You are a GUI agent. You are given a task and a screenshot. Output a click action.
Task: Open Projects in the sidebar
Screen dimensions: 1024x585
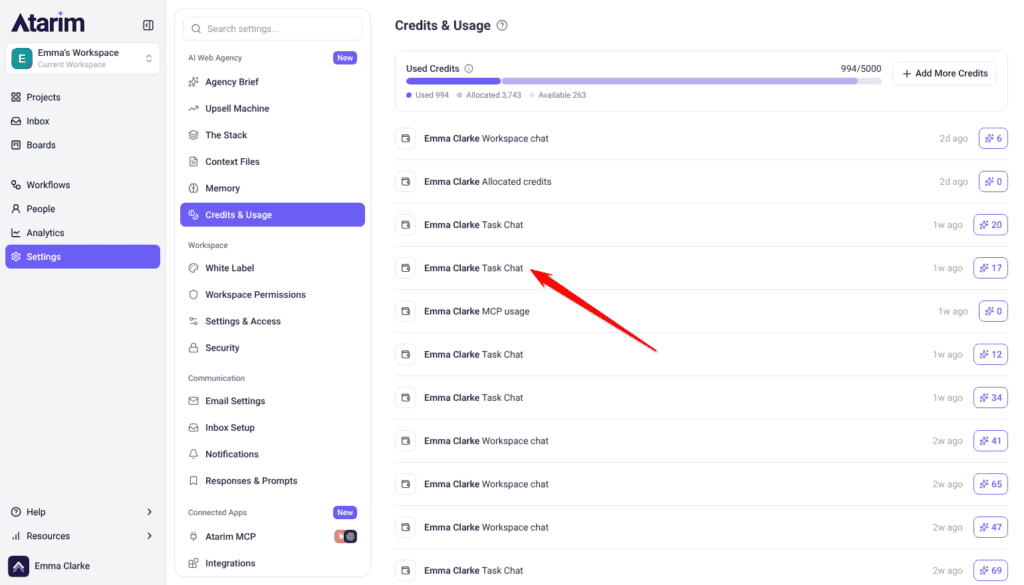click(x=43, y=97)
